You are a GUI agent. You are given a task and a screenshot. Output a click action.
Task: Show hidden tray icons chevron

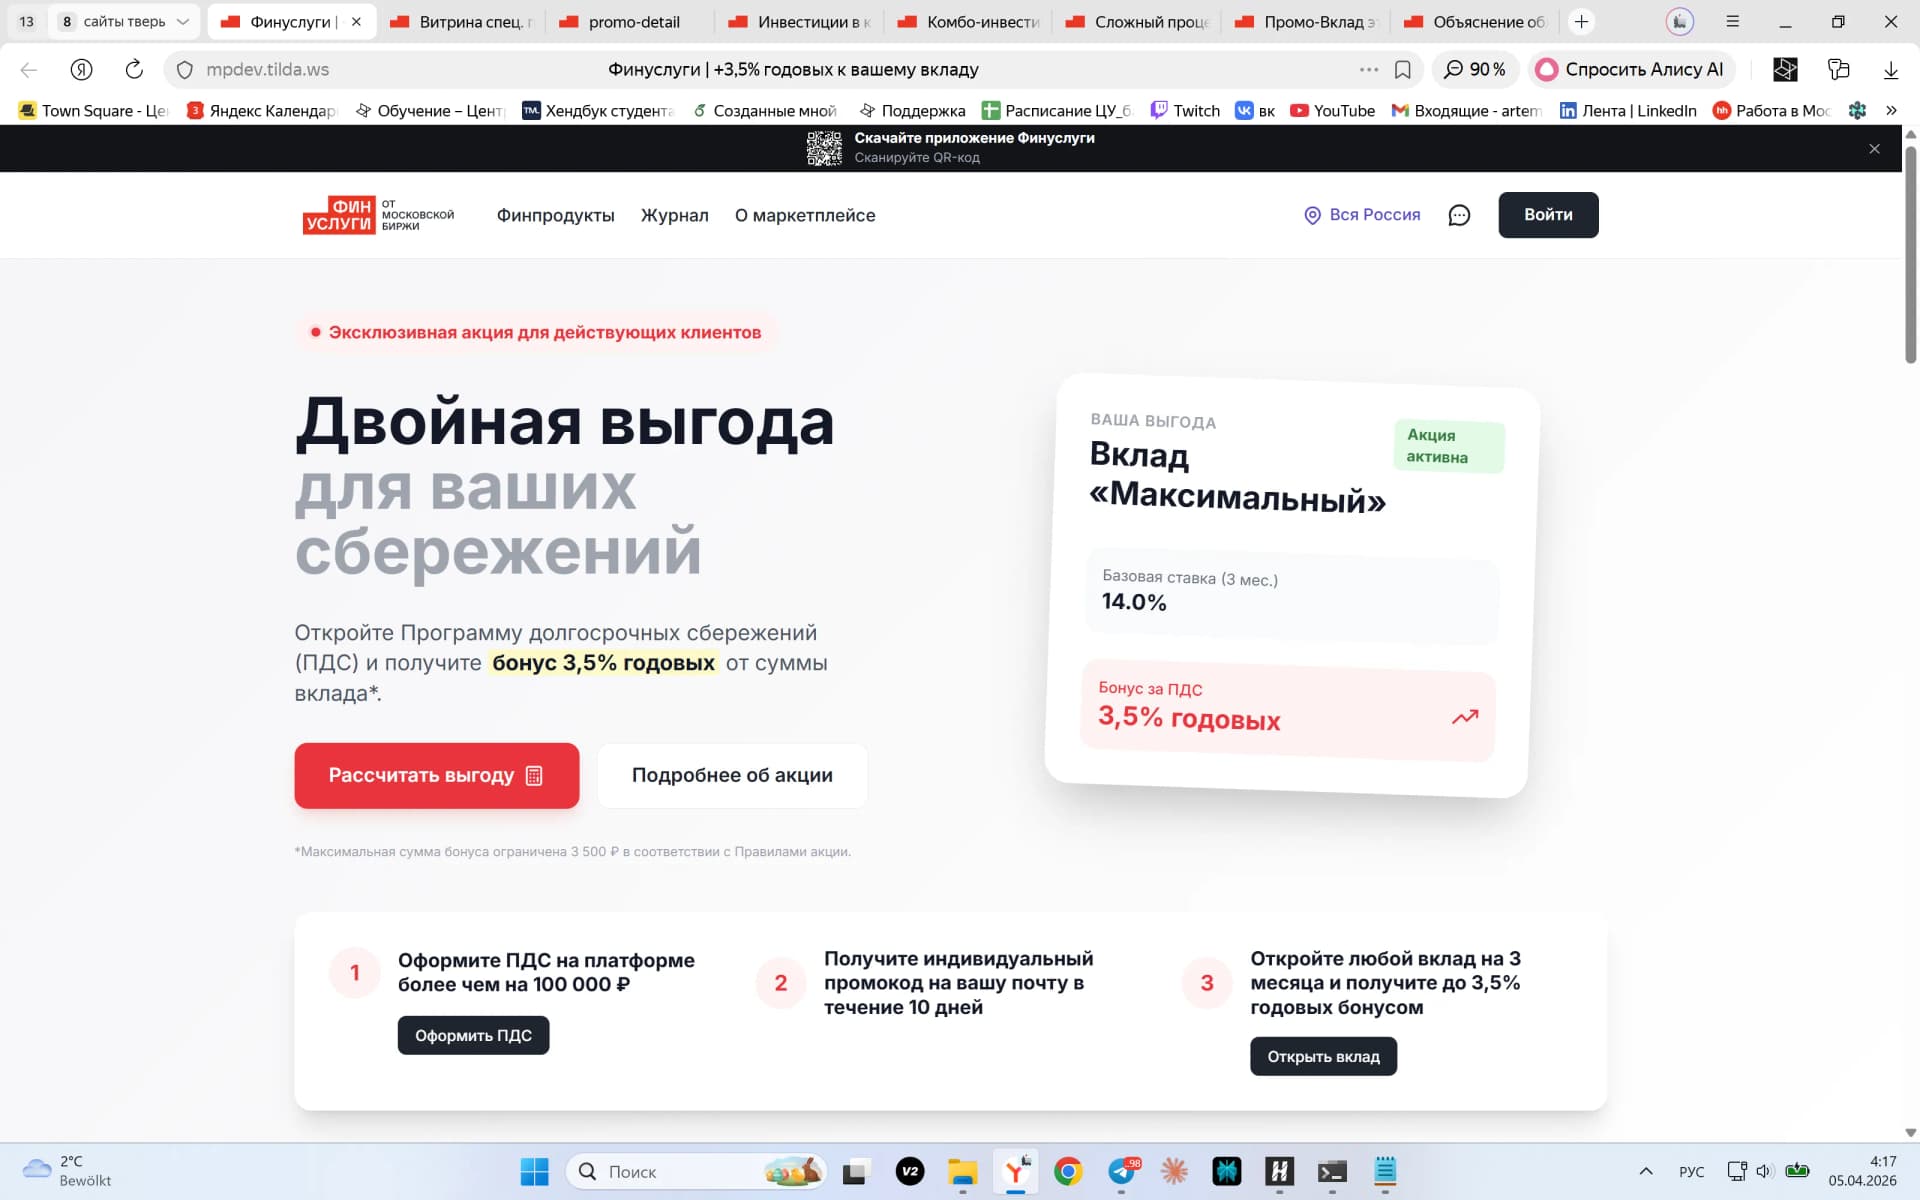coord(1645,1171)
